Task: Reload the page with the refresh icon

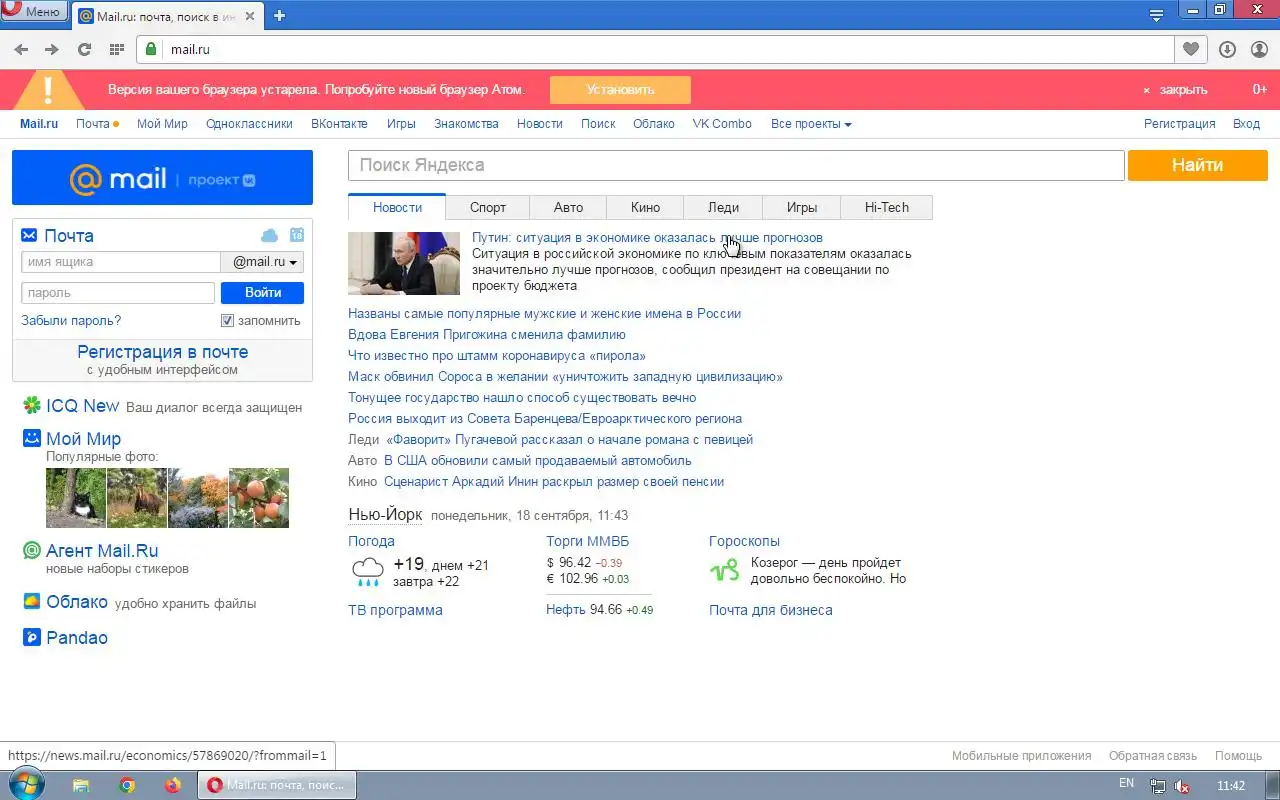Action: tap(84, 49)
